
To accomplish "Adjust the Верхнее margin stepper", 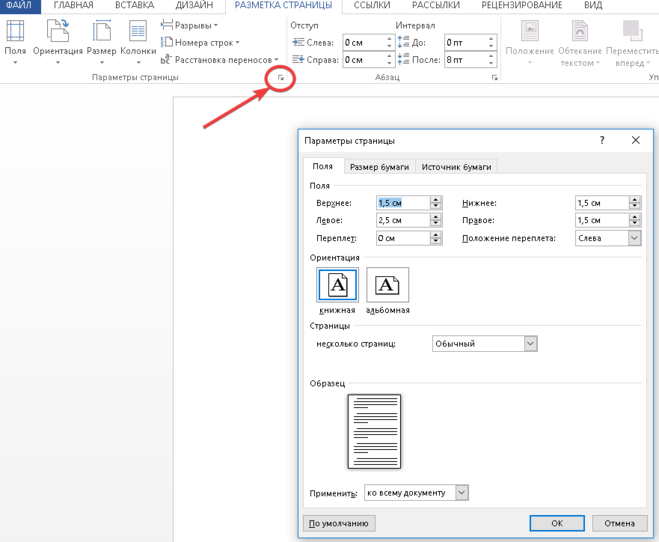I will click(436, 203).
